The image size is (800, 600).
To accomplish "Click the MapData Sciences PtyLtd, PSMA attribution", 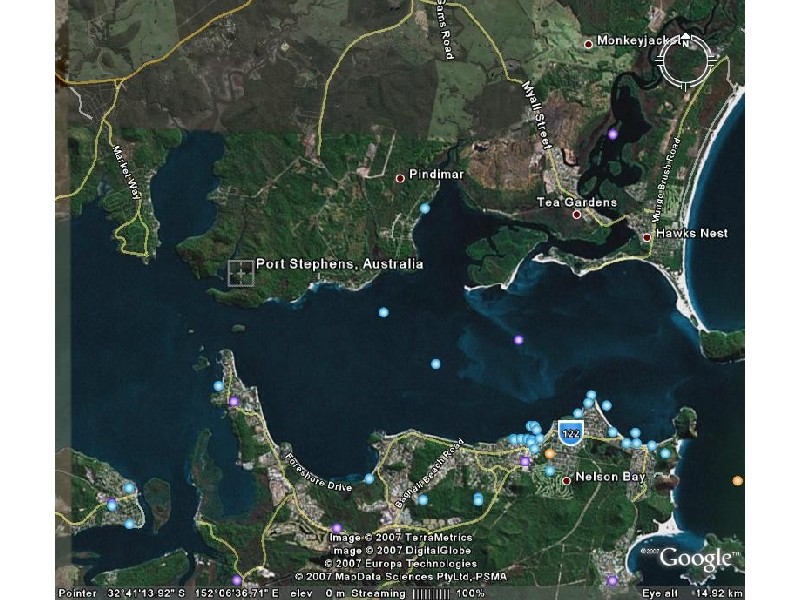I will pos(401,577).
